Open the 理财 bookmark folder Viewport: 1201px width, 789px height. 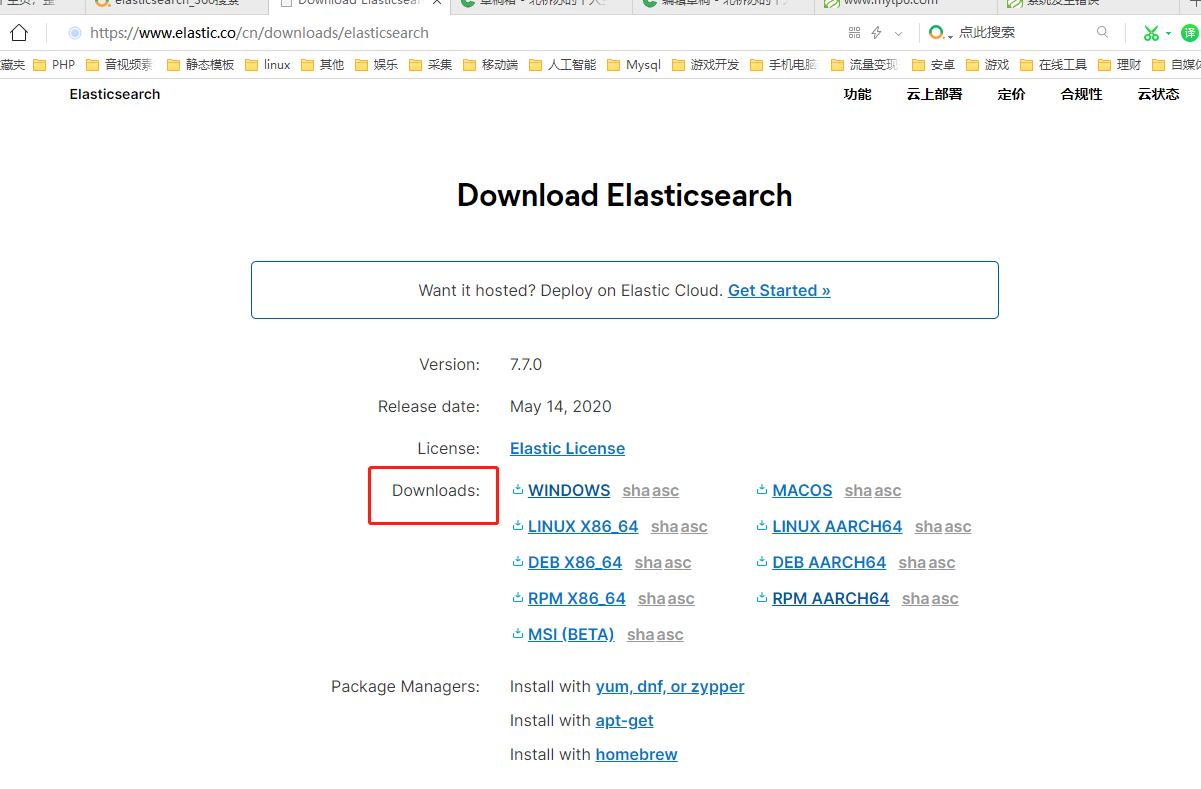click(1119, 65)
